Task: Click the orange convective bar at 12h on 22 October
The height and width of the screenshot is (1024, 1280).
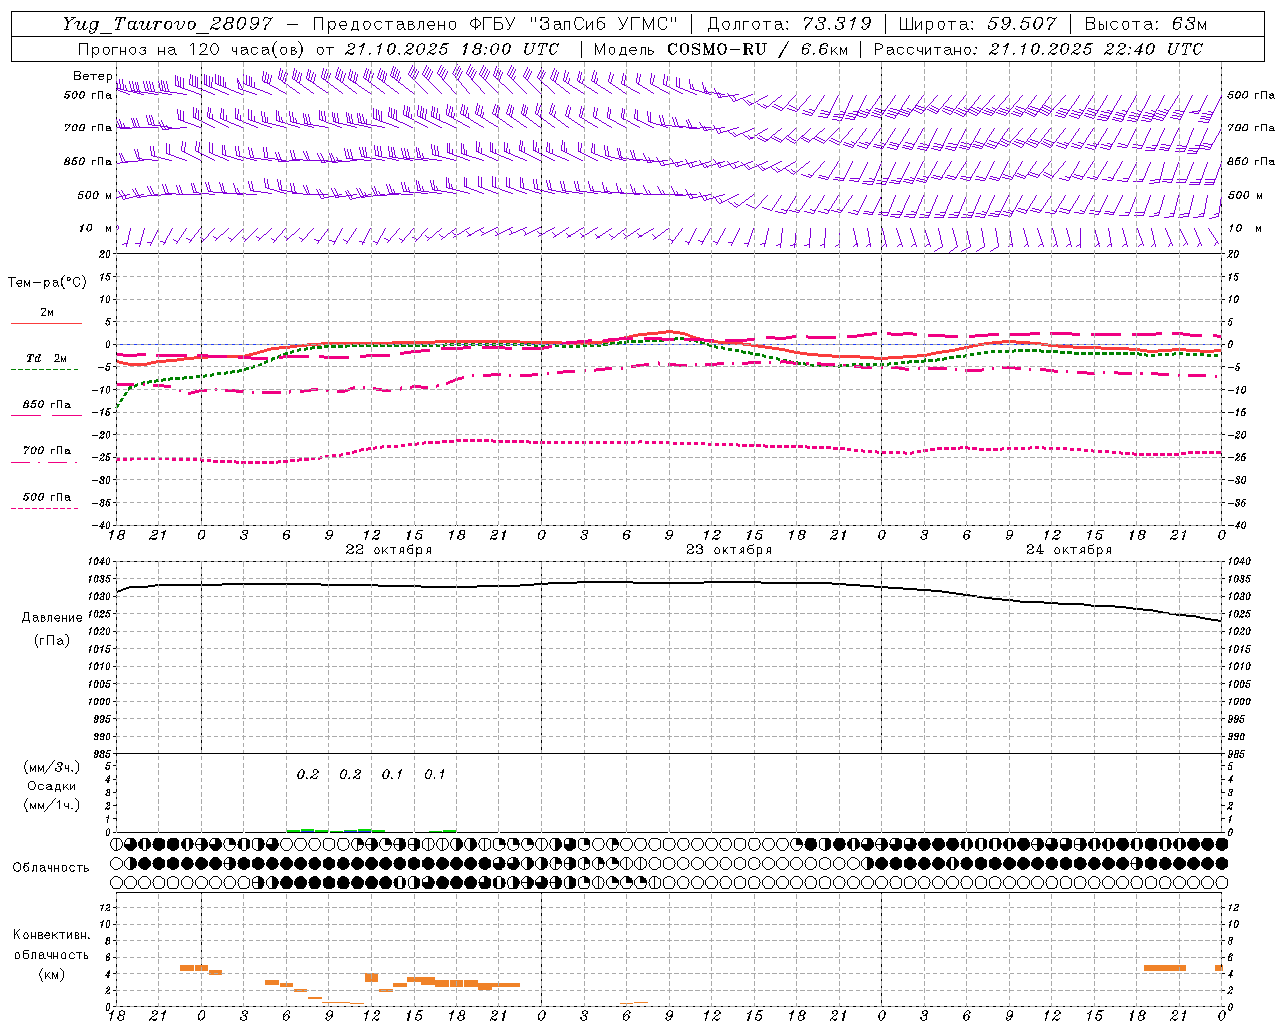Action: click(x=371, y=978)
